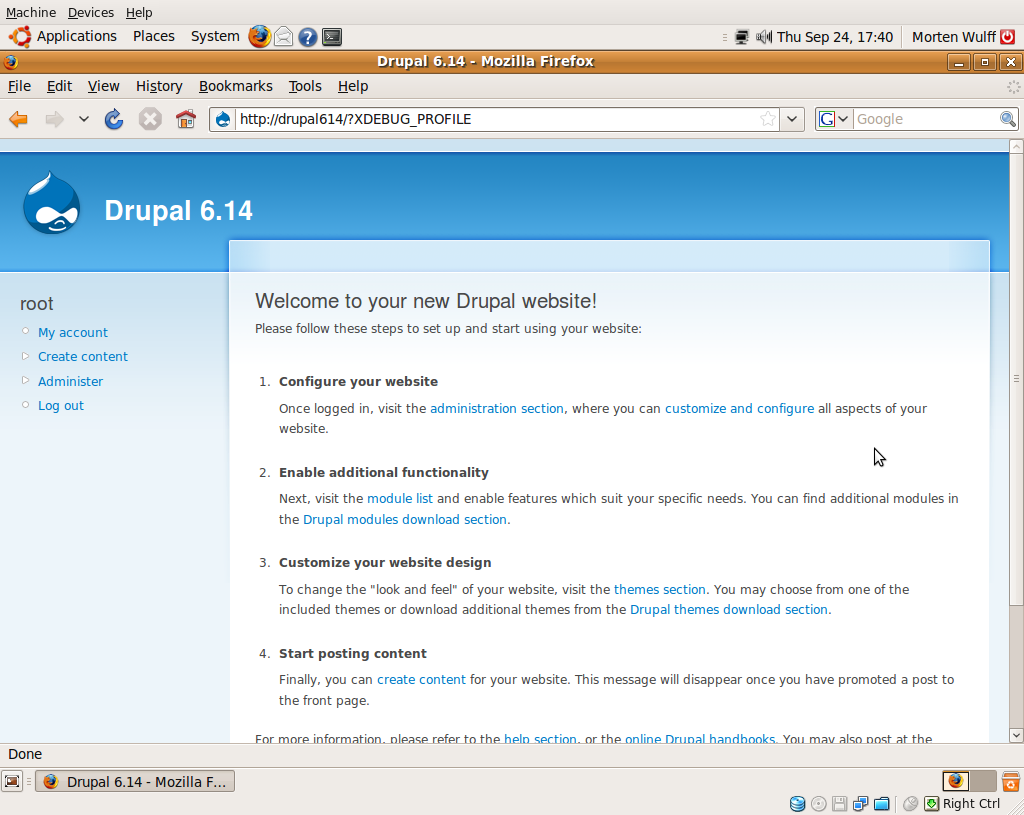Open the My account link
Viewport: 1024px width, 815px height.
tap(72, 332)
